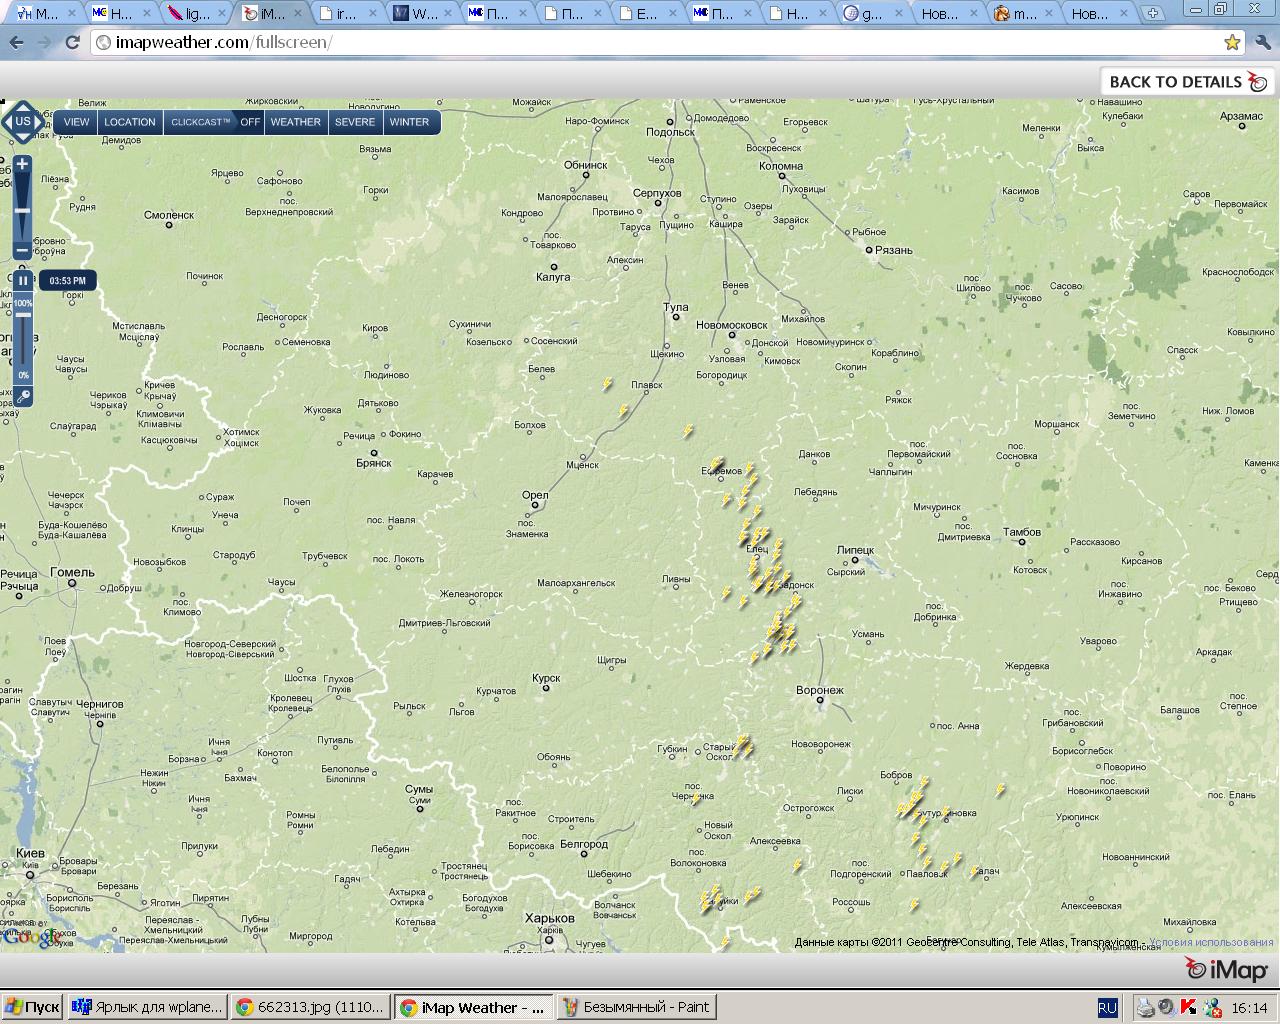Go back with the browser back arrow
1280x1024 pixels.
click(x=16, y=42)
